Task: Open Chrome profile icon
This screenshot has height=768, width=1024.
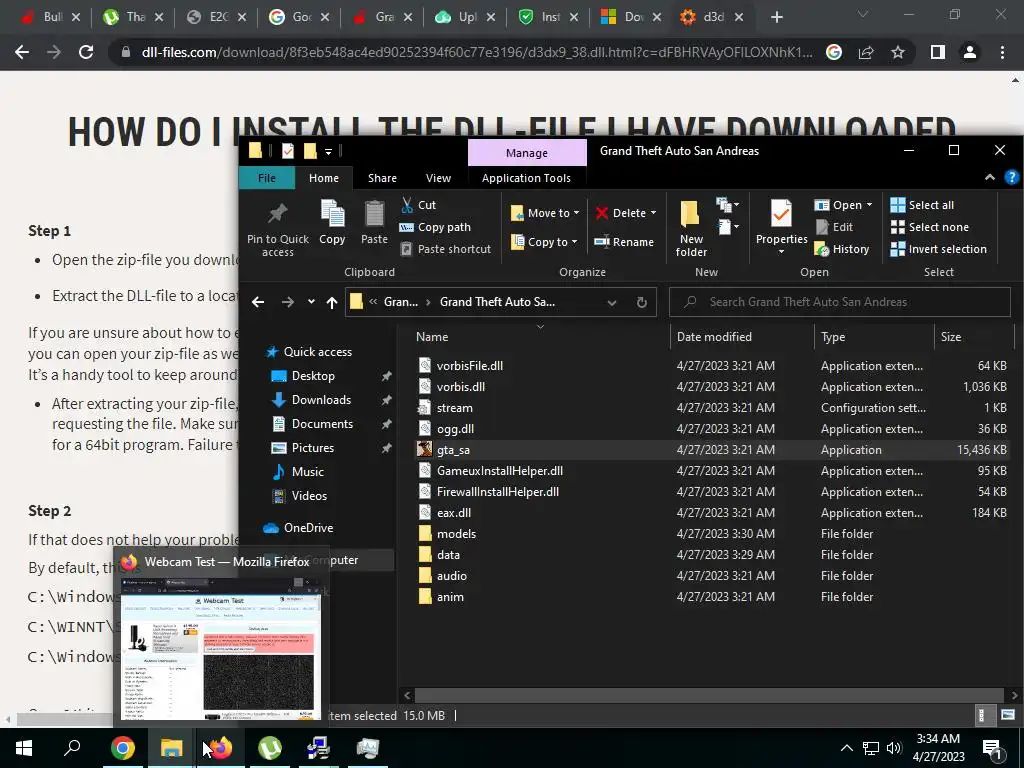Action: (x=970, y=52)
